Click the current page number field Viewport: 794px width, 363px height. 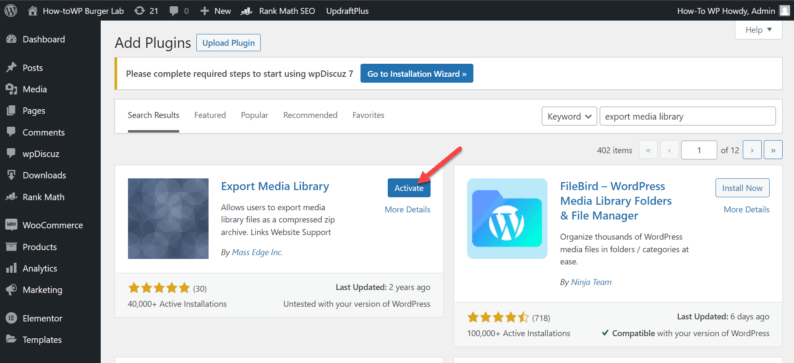click(x=699, y=150)
